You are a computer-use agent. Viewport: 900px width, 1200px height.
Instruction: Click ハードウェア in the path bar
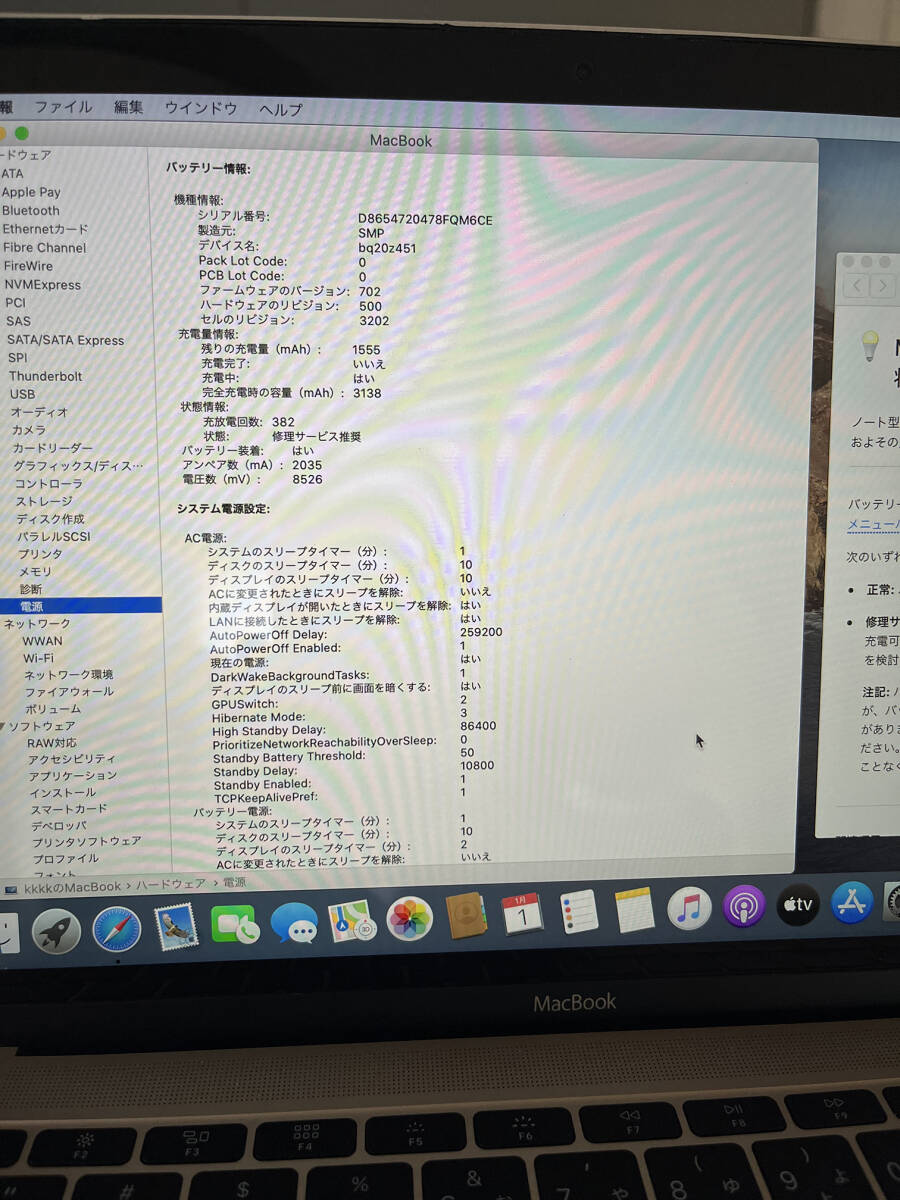pyautogui.click(x=169, y=884)
